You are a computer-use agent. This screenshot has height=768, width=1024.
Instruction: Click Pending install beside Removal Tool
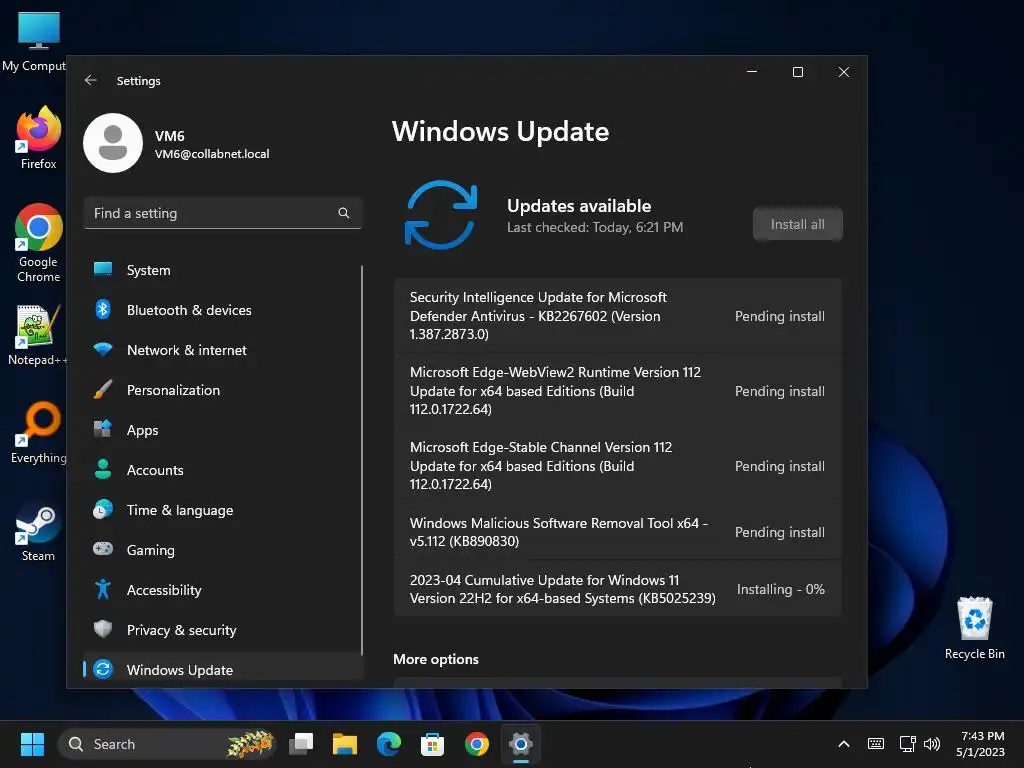tap(780, 532)
